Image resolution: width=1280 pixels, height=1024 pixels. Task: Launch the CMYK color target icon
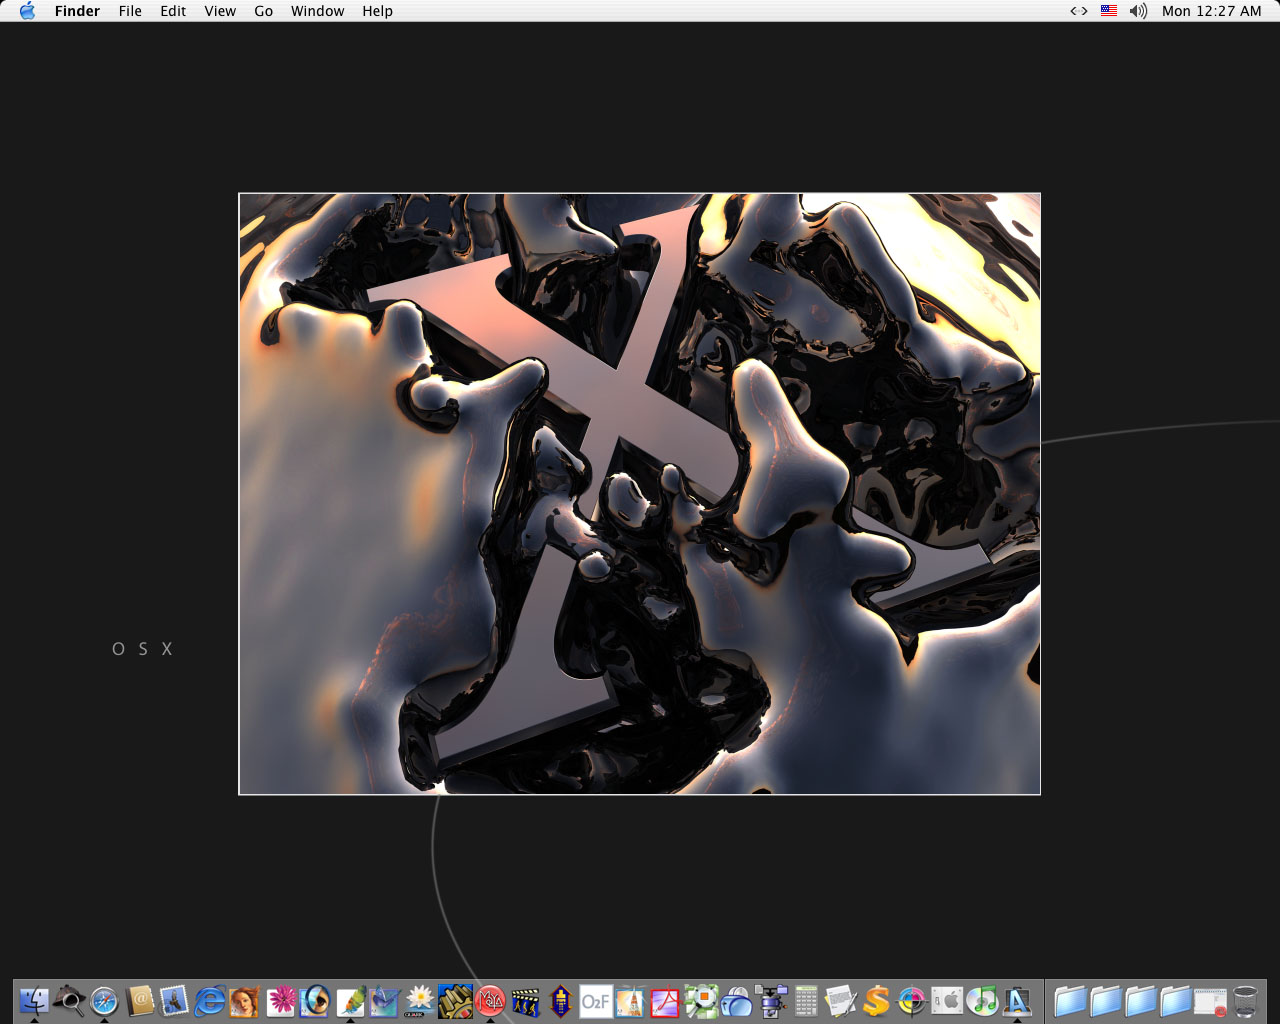[911, 1000]
